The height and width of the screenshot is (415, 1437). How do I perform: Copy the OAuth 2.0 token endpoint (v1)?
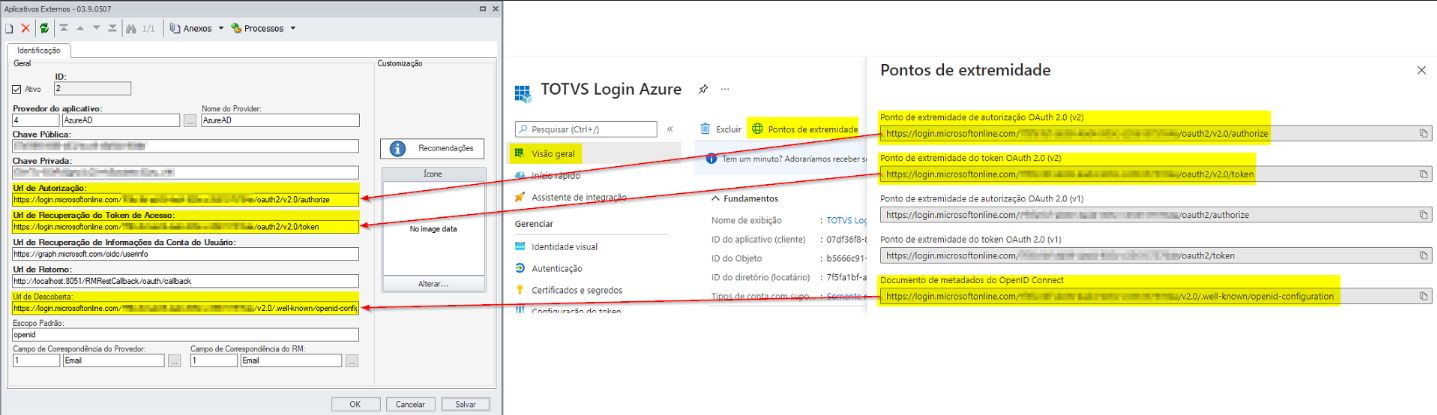pyautogui.click(x=1423, y=256)
